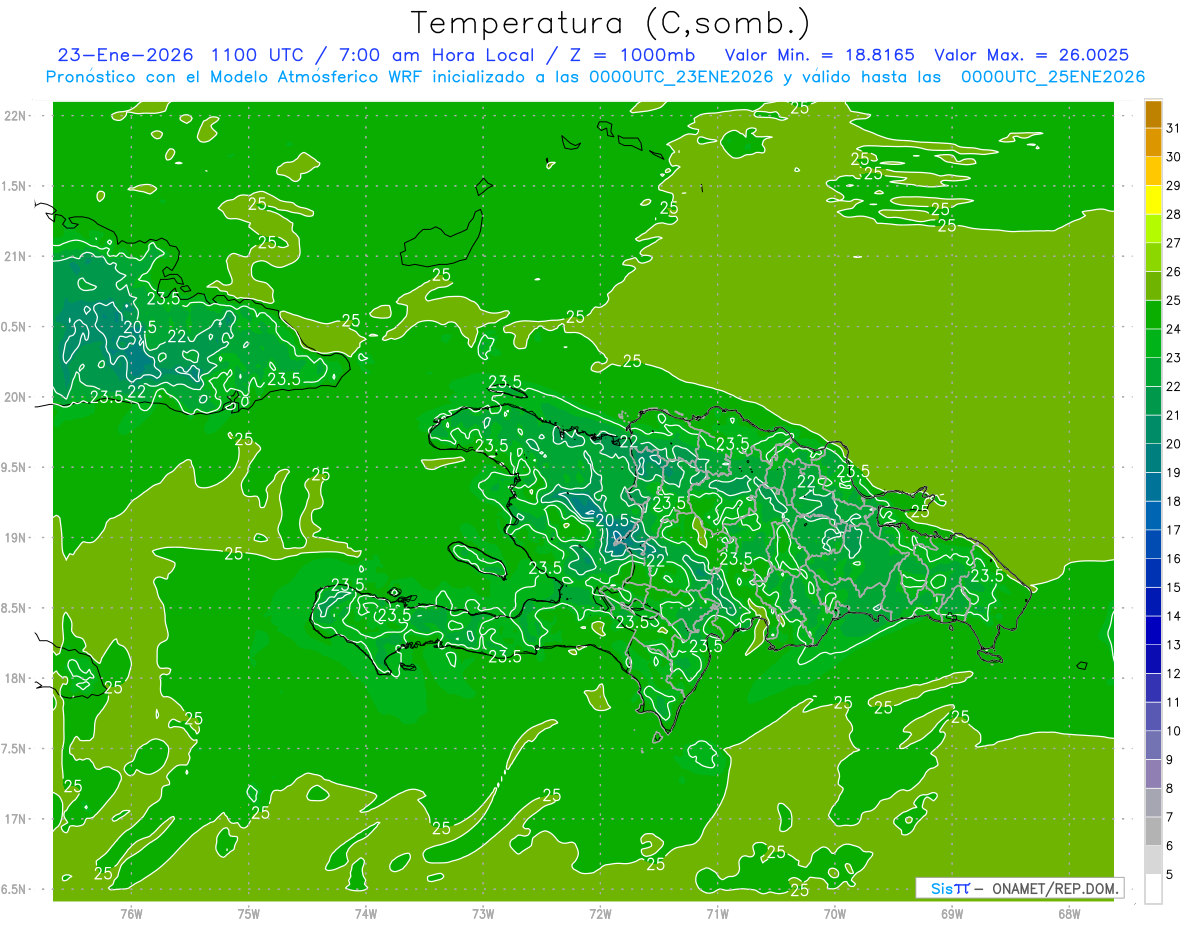The width and height of the screenshot is (1200, 927).
Task: Click the "22N" latitude axis label
Action: pos(16,116)
